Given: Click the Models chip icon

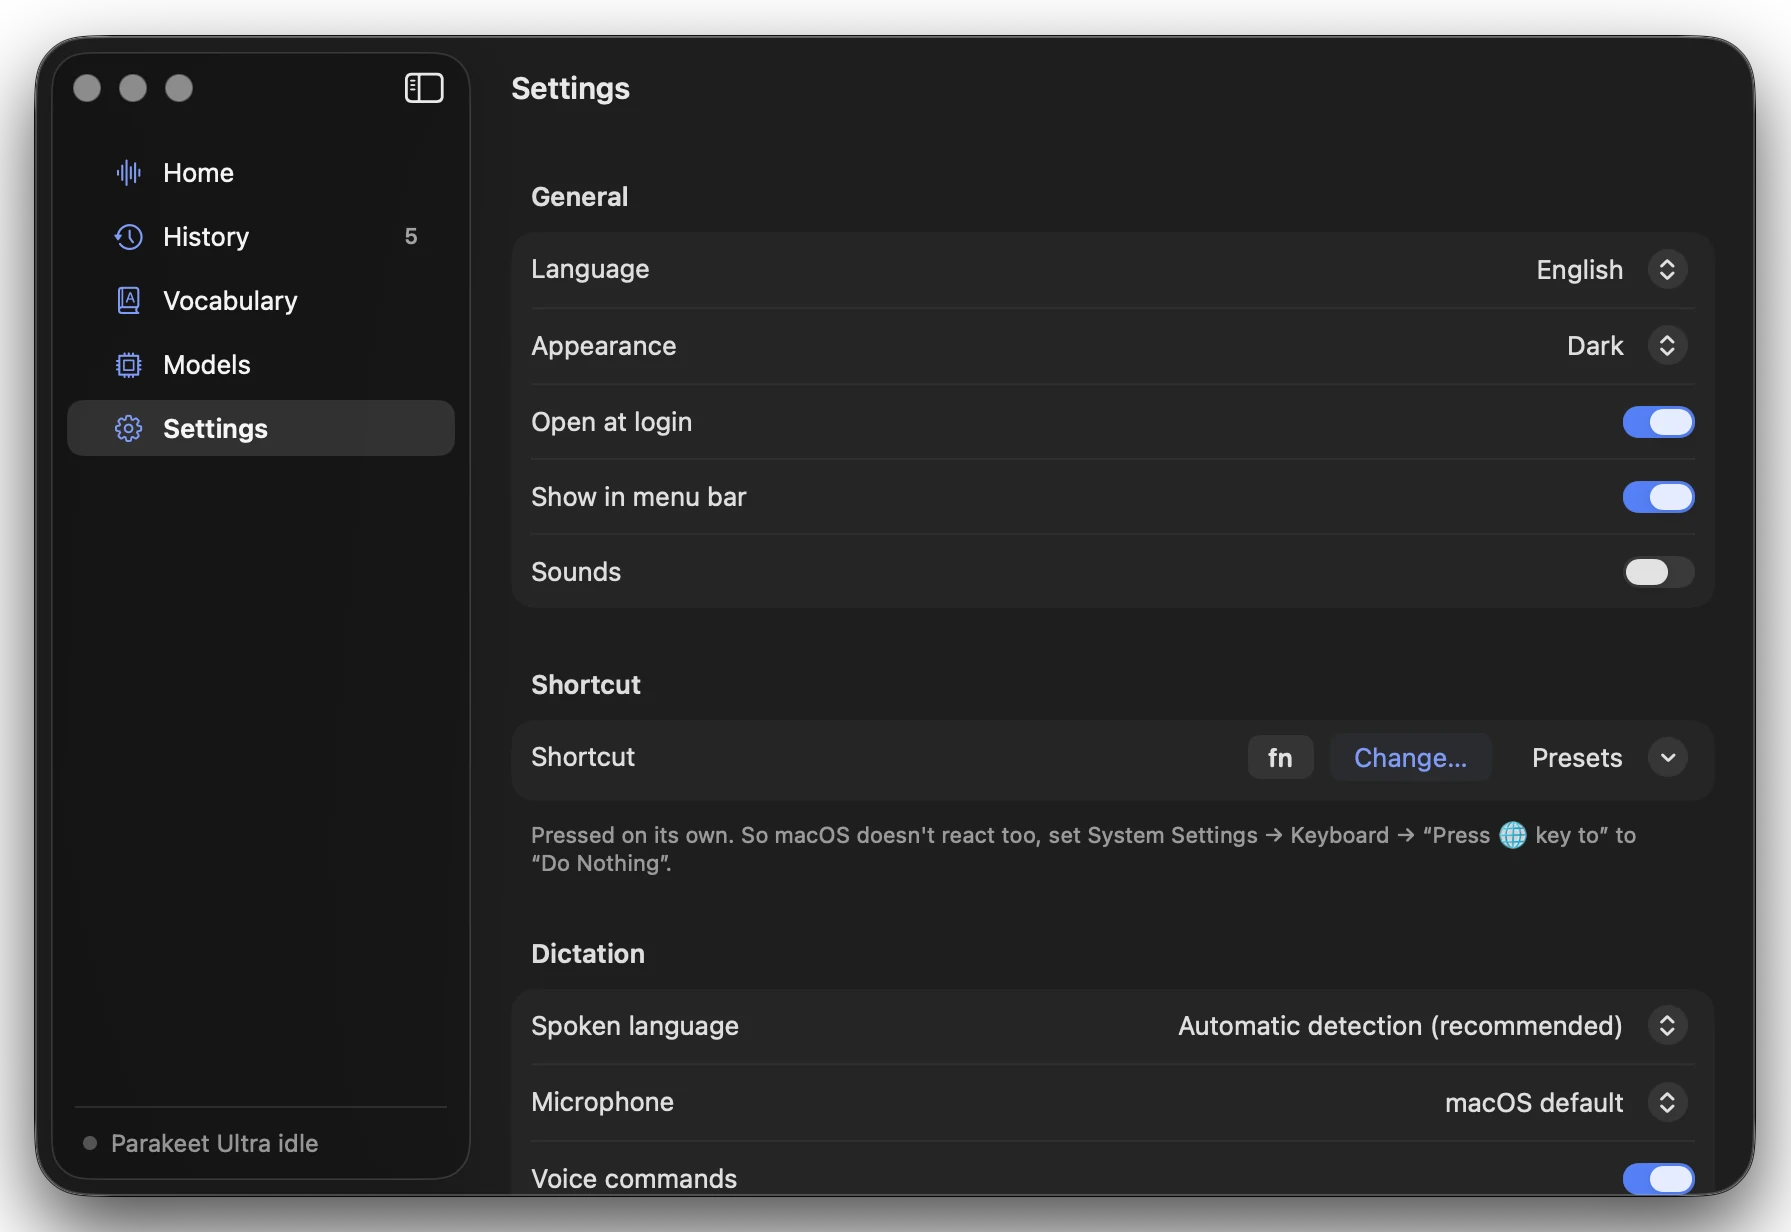Looking at the screenshot, I should pos(129,365).
